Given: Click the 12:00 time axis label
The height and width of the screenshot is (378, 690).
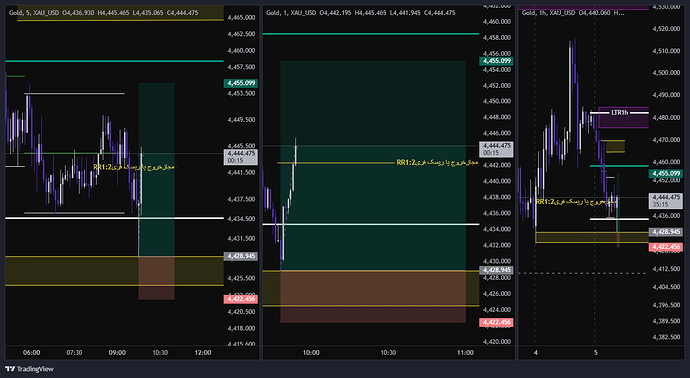Looking at the screenshot, I should point(203,352).
